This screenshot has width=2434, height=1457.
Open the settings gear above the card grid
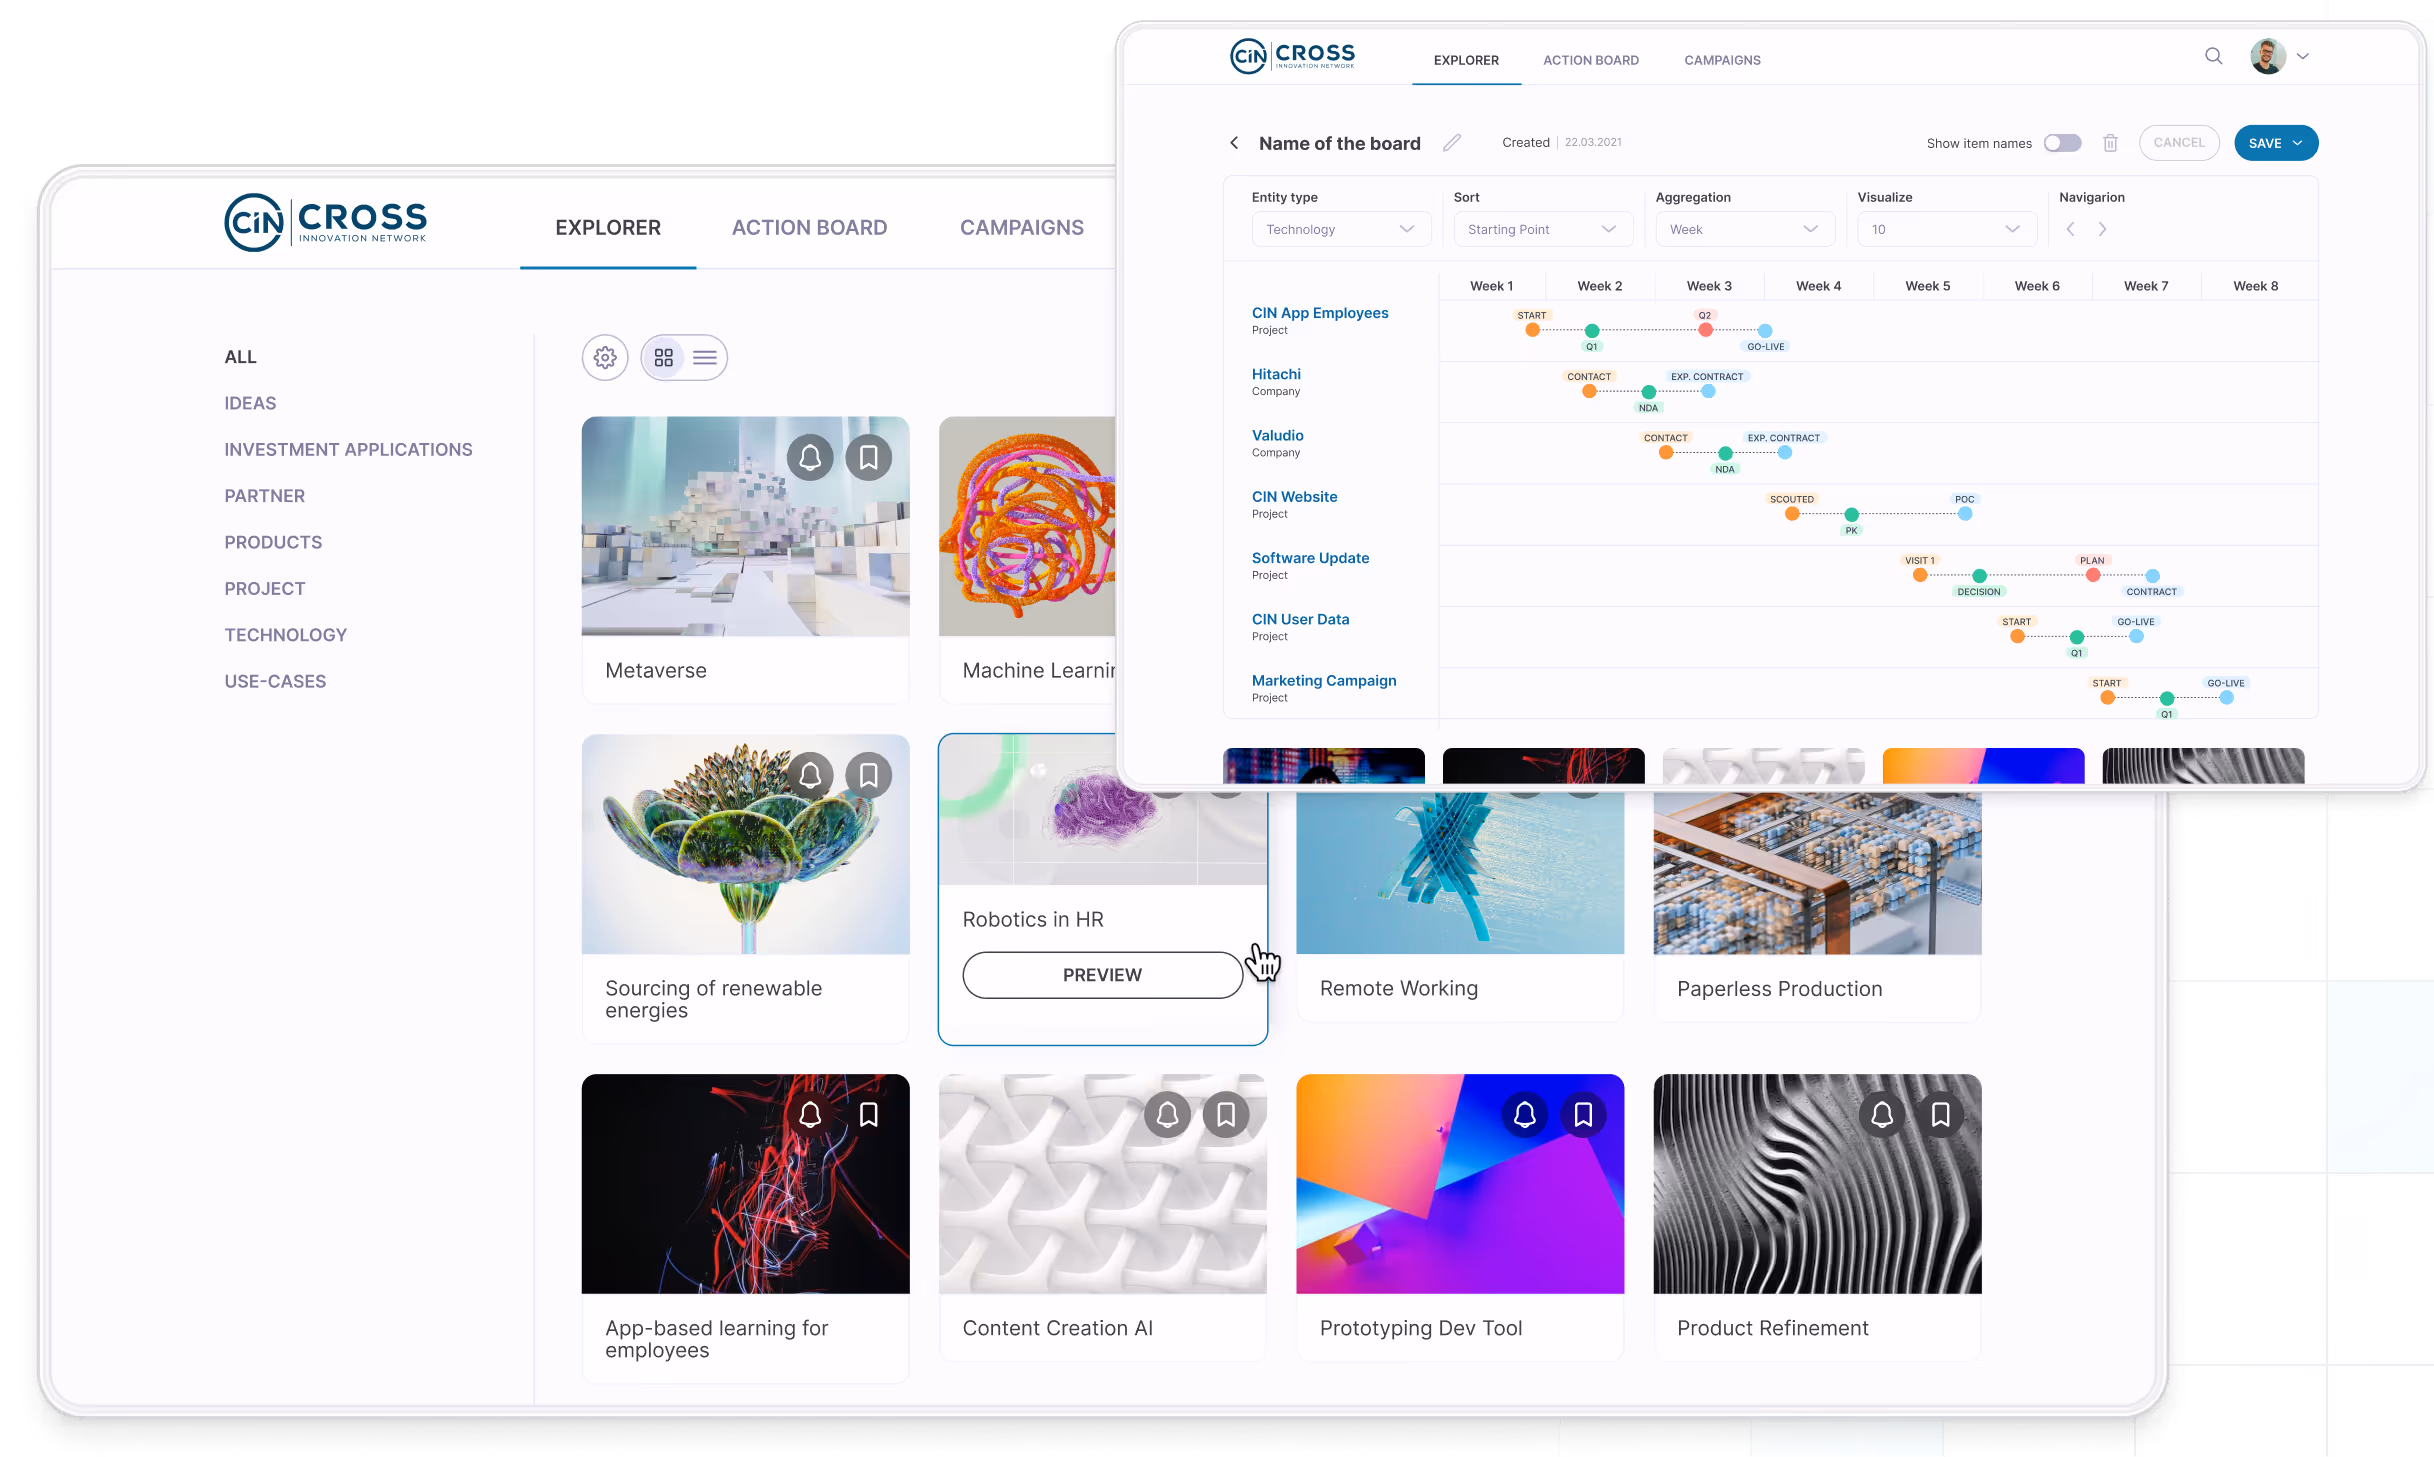(605, 357)
